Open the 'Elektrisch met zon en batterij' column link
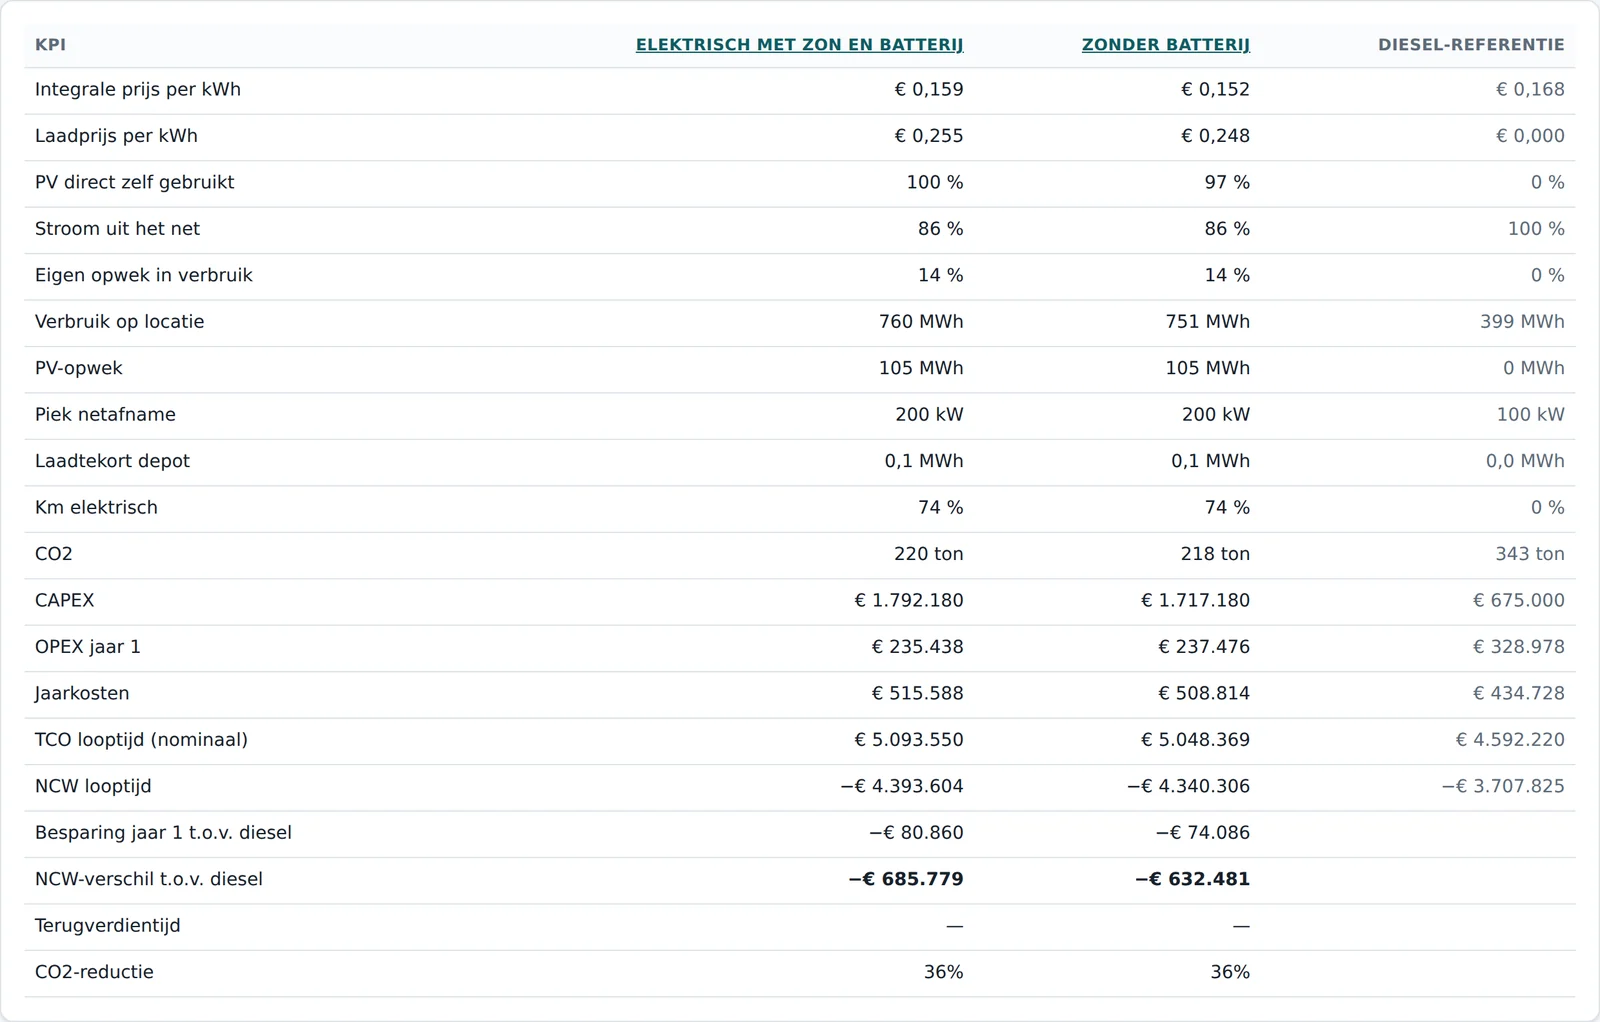1600x1022 pixels. (800, 45)
